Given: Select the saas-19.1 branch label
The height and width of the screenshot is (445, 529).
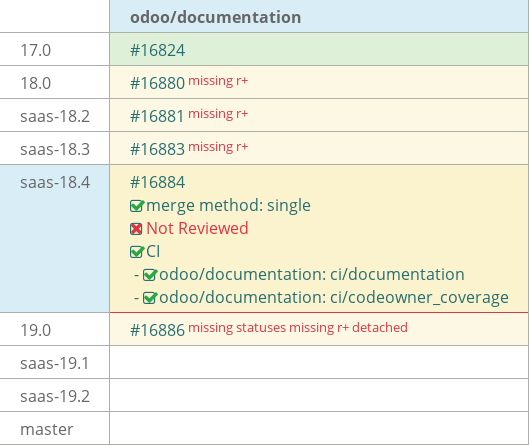Looking at the screenshot, I should click(x=55, y=363).
